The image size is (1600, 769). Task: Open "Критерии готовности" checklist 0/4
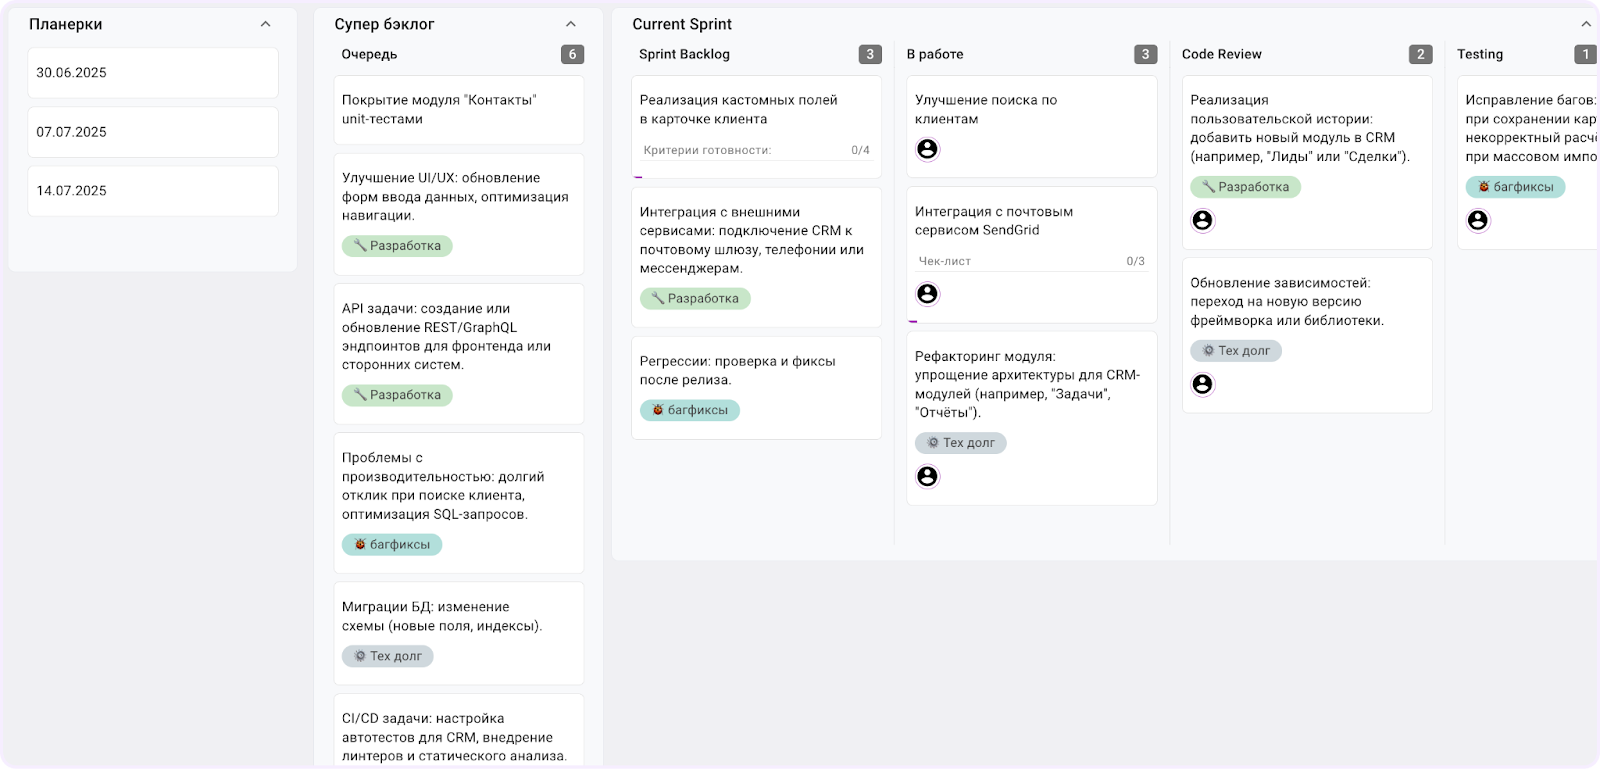(x=756, y=150)
